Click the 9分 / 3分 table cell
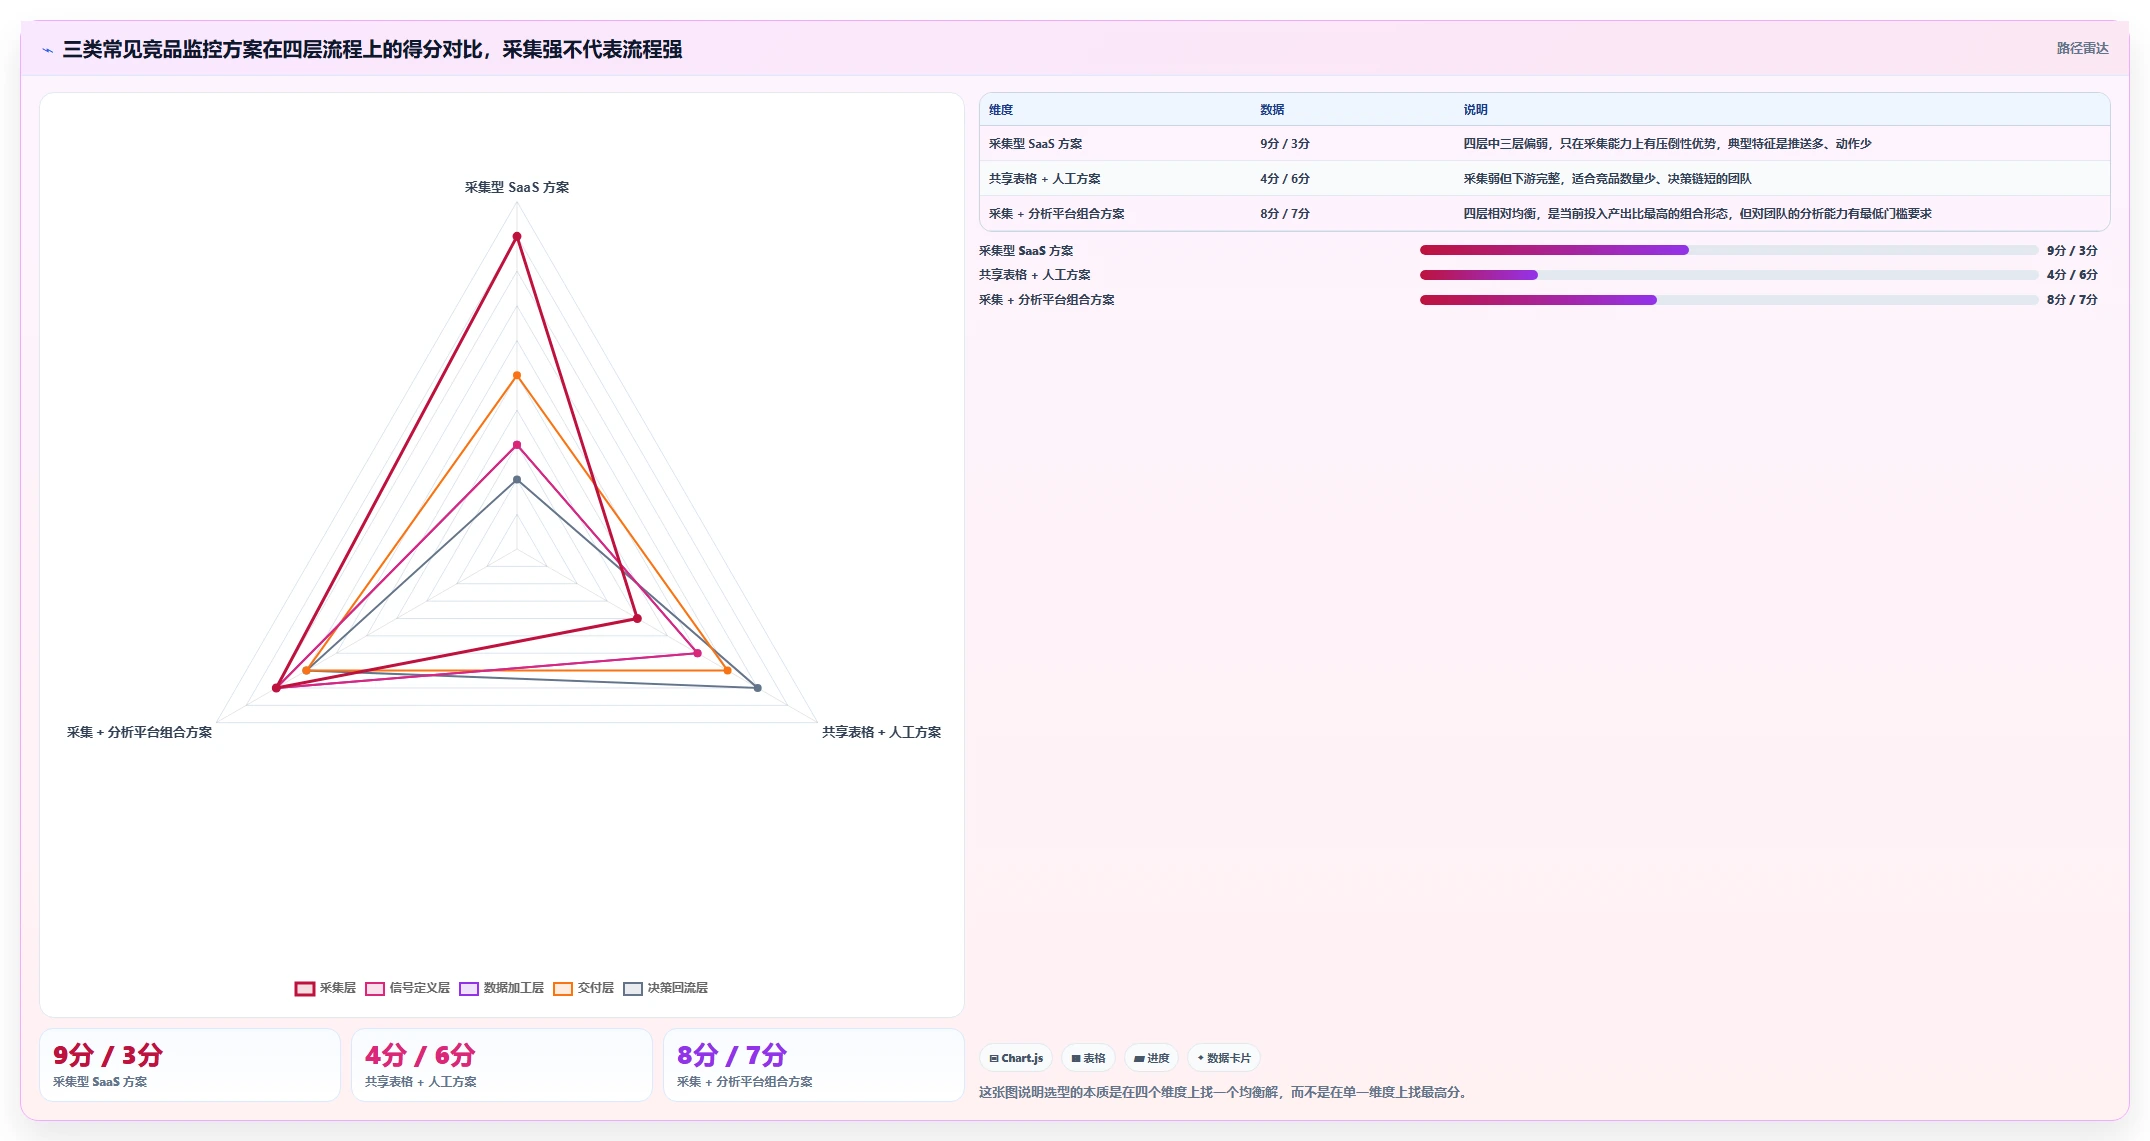 (x=1284, y=144)
